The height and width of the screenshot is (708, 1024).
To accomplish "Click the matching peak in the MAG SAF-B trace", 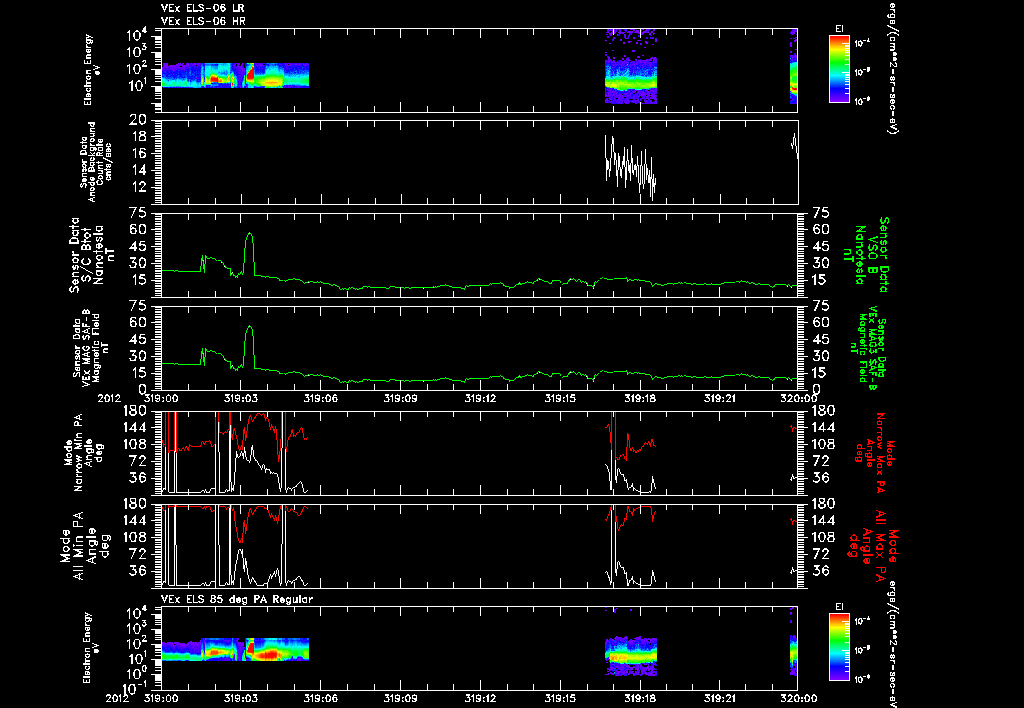I will 249,328.
